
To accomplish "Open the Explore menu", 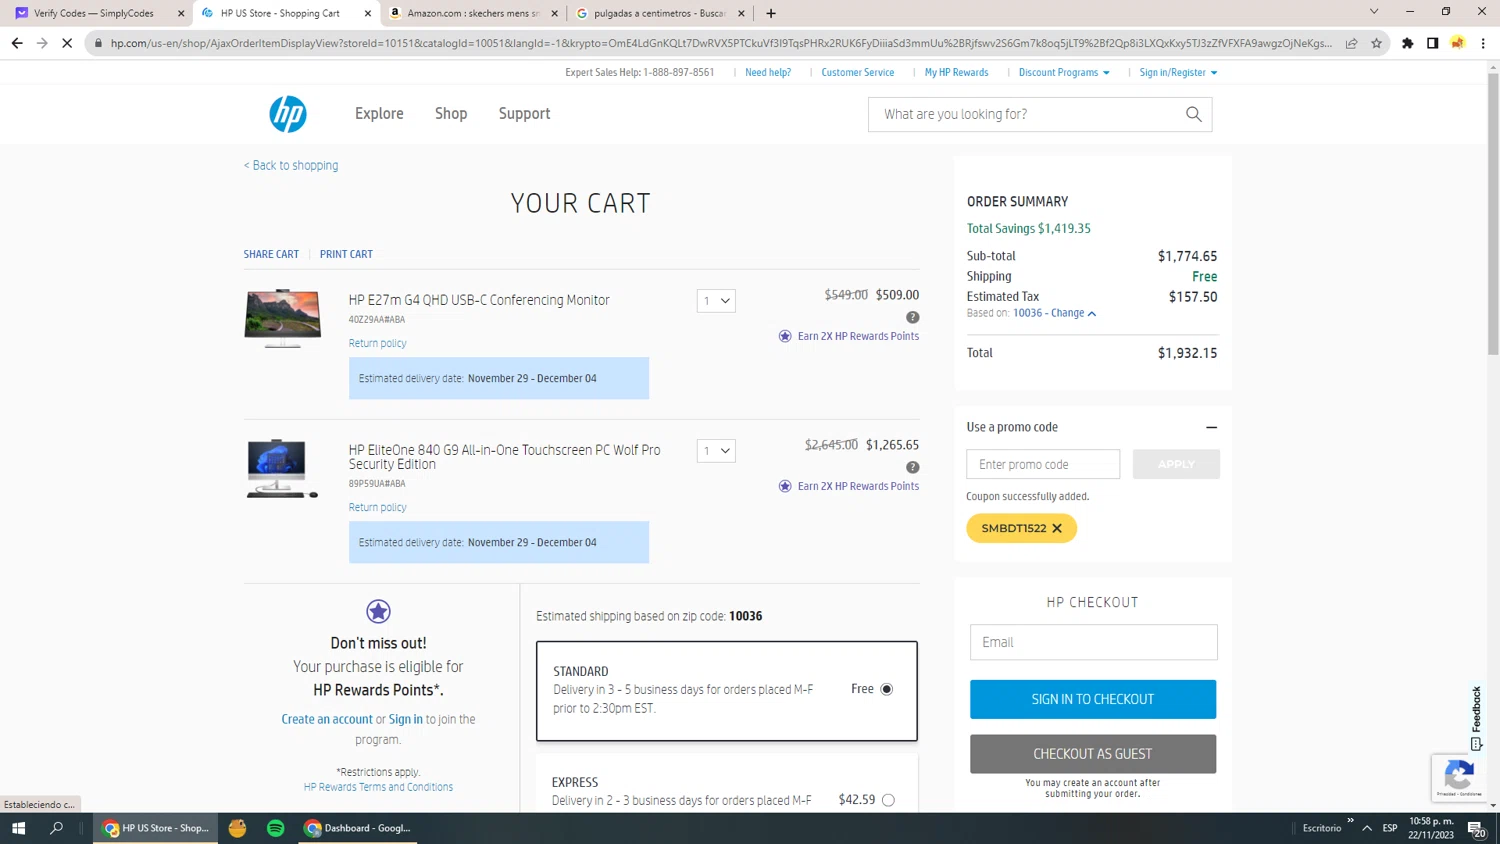I will click(x=379, y=114).
